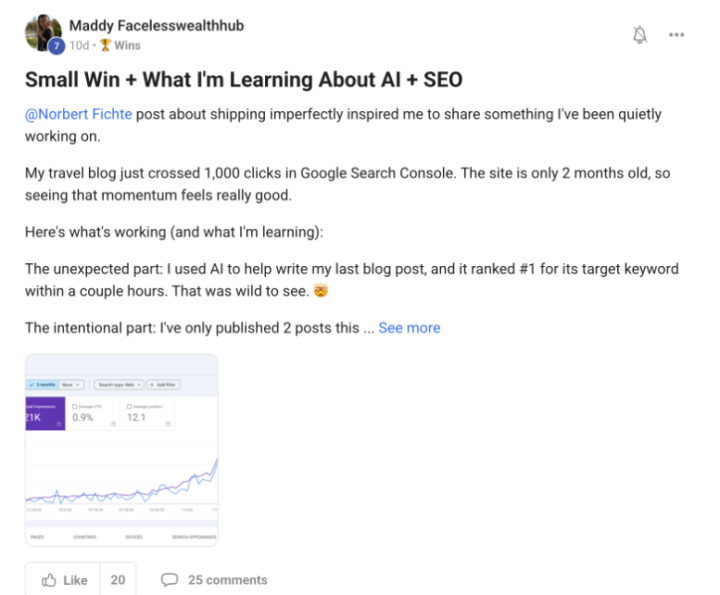This screenshot has height=595, width=720.
Task: Open the three-dot post options menu
Action: (677, 35)
